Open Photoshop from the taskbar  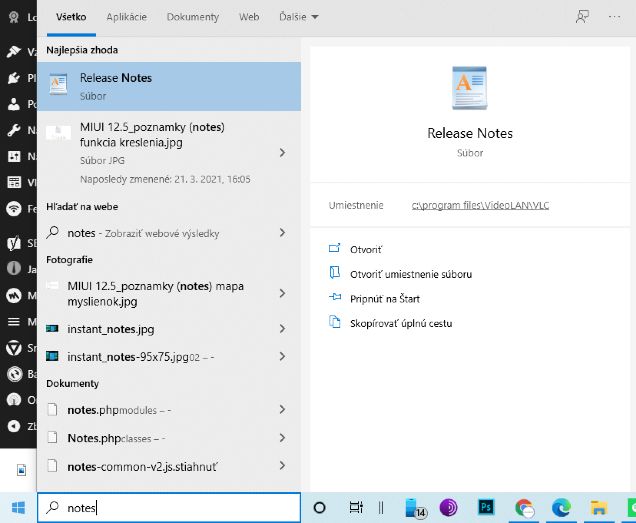(486, 507)
